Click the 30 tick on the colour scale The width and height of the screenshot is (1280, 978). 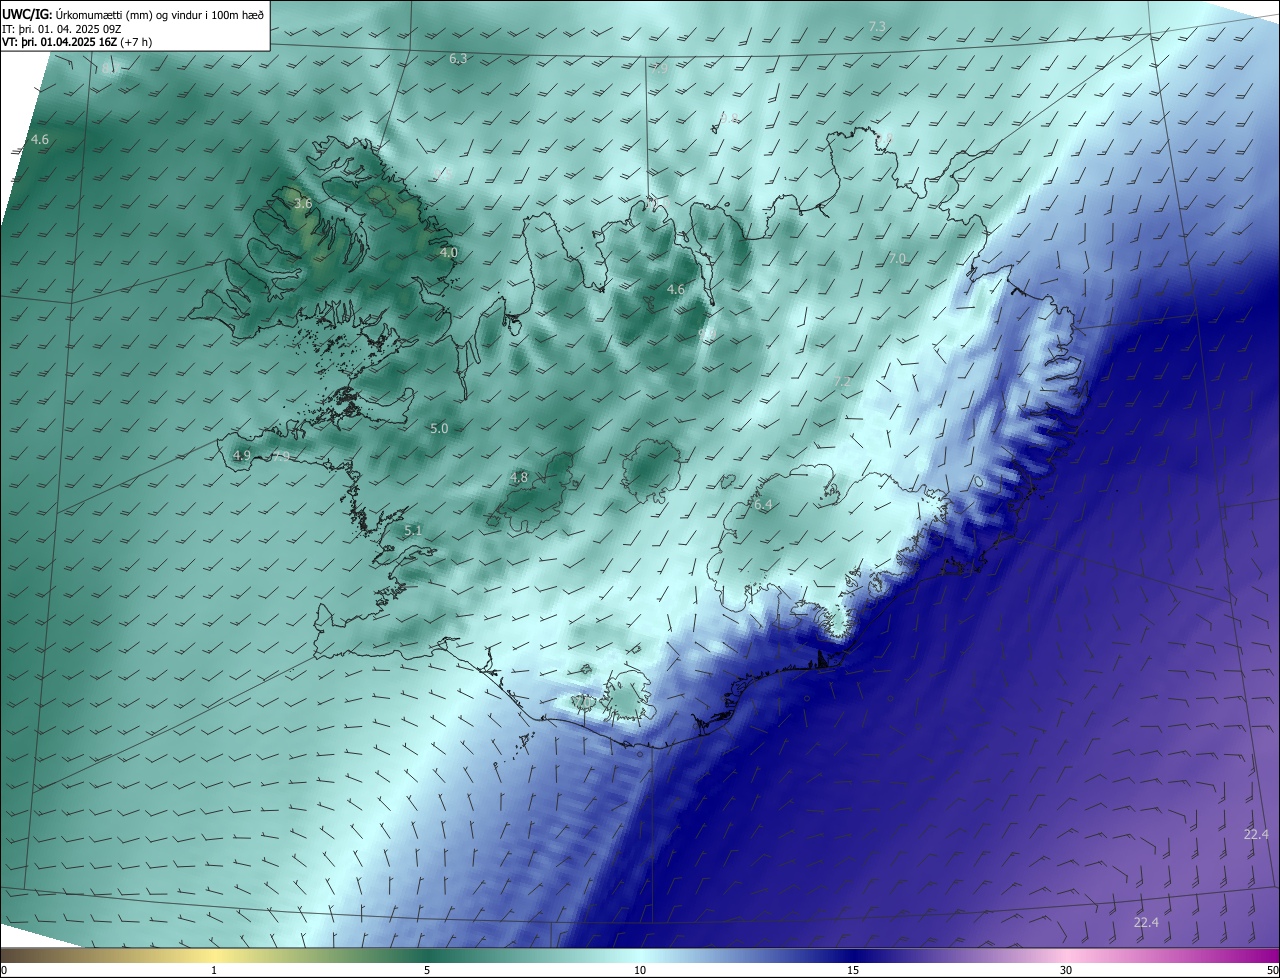point(1066,970)
